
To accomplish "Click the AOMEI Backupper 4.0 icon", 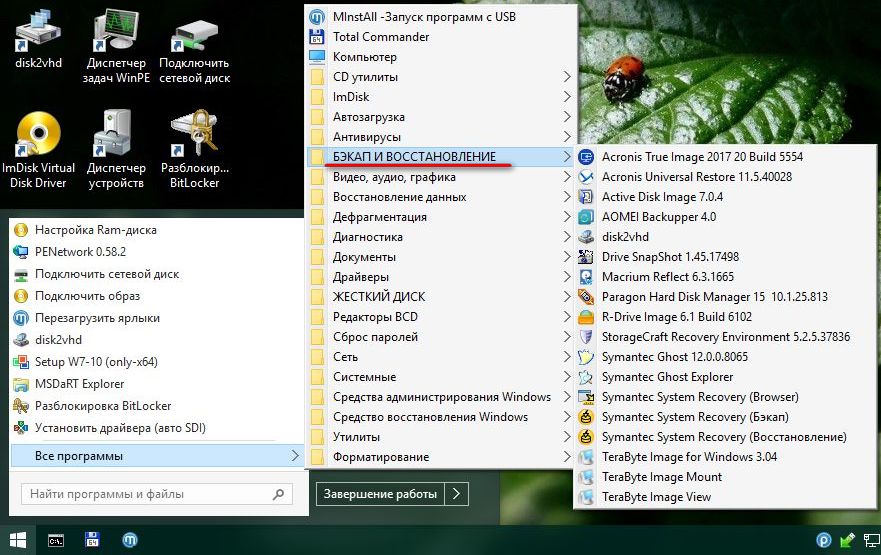I will tap(586, 217).
